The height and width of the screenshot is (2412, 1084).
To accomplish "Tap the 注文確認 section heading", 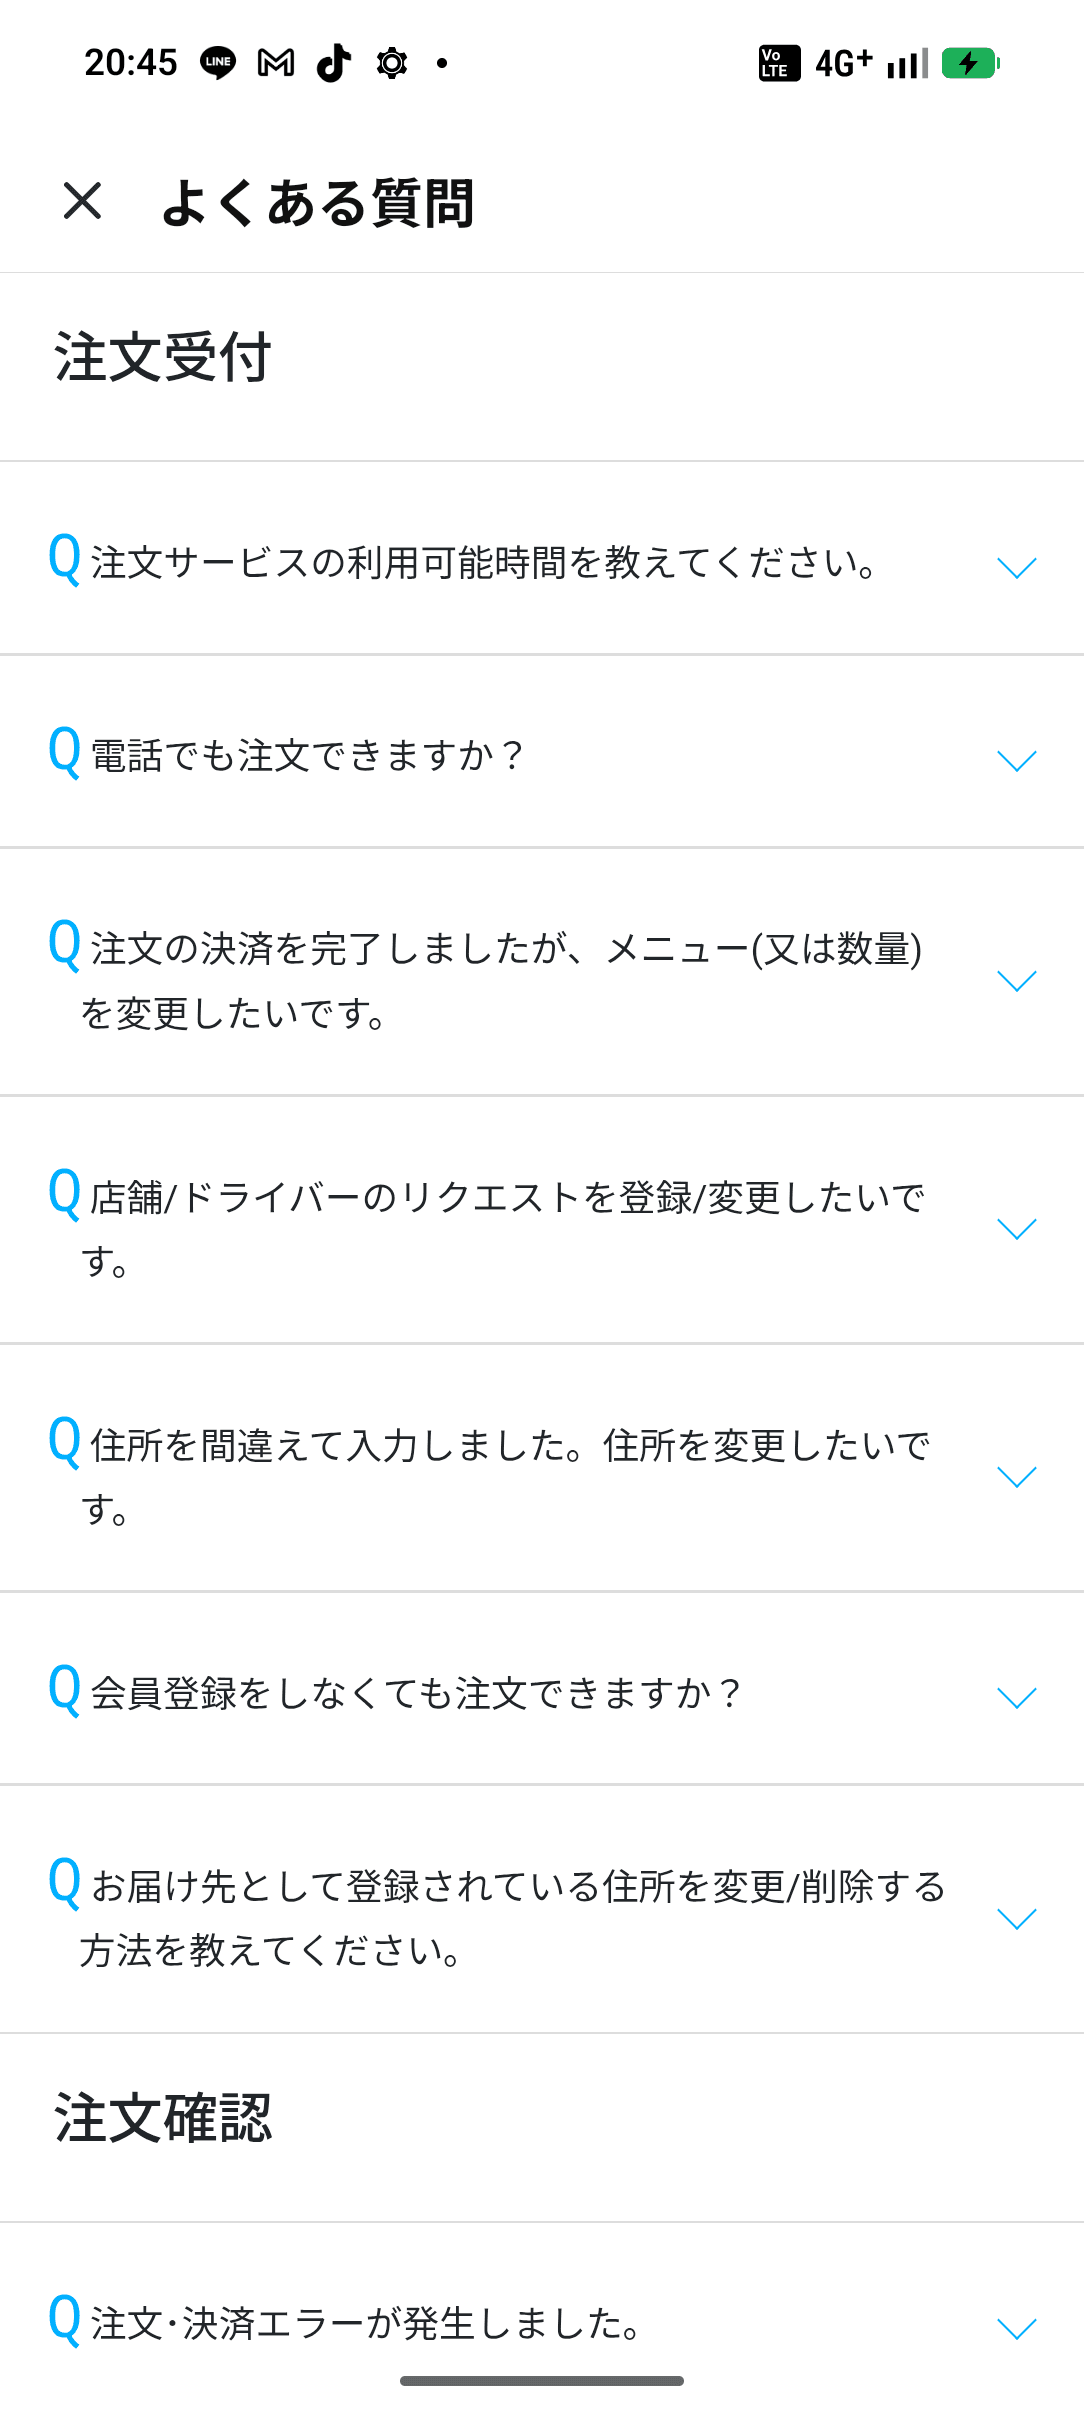I will [x=163, y=2118].
